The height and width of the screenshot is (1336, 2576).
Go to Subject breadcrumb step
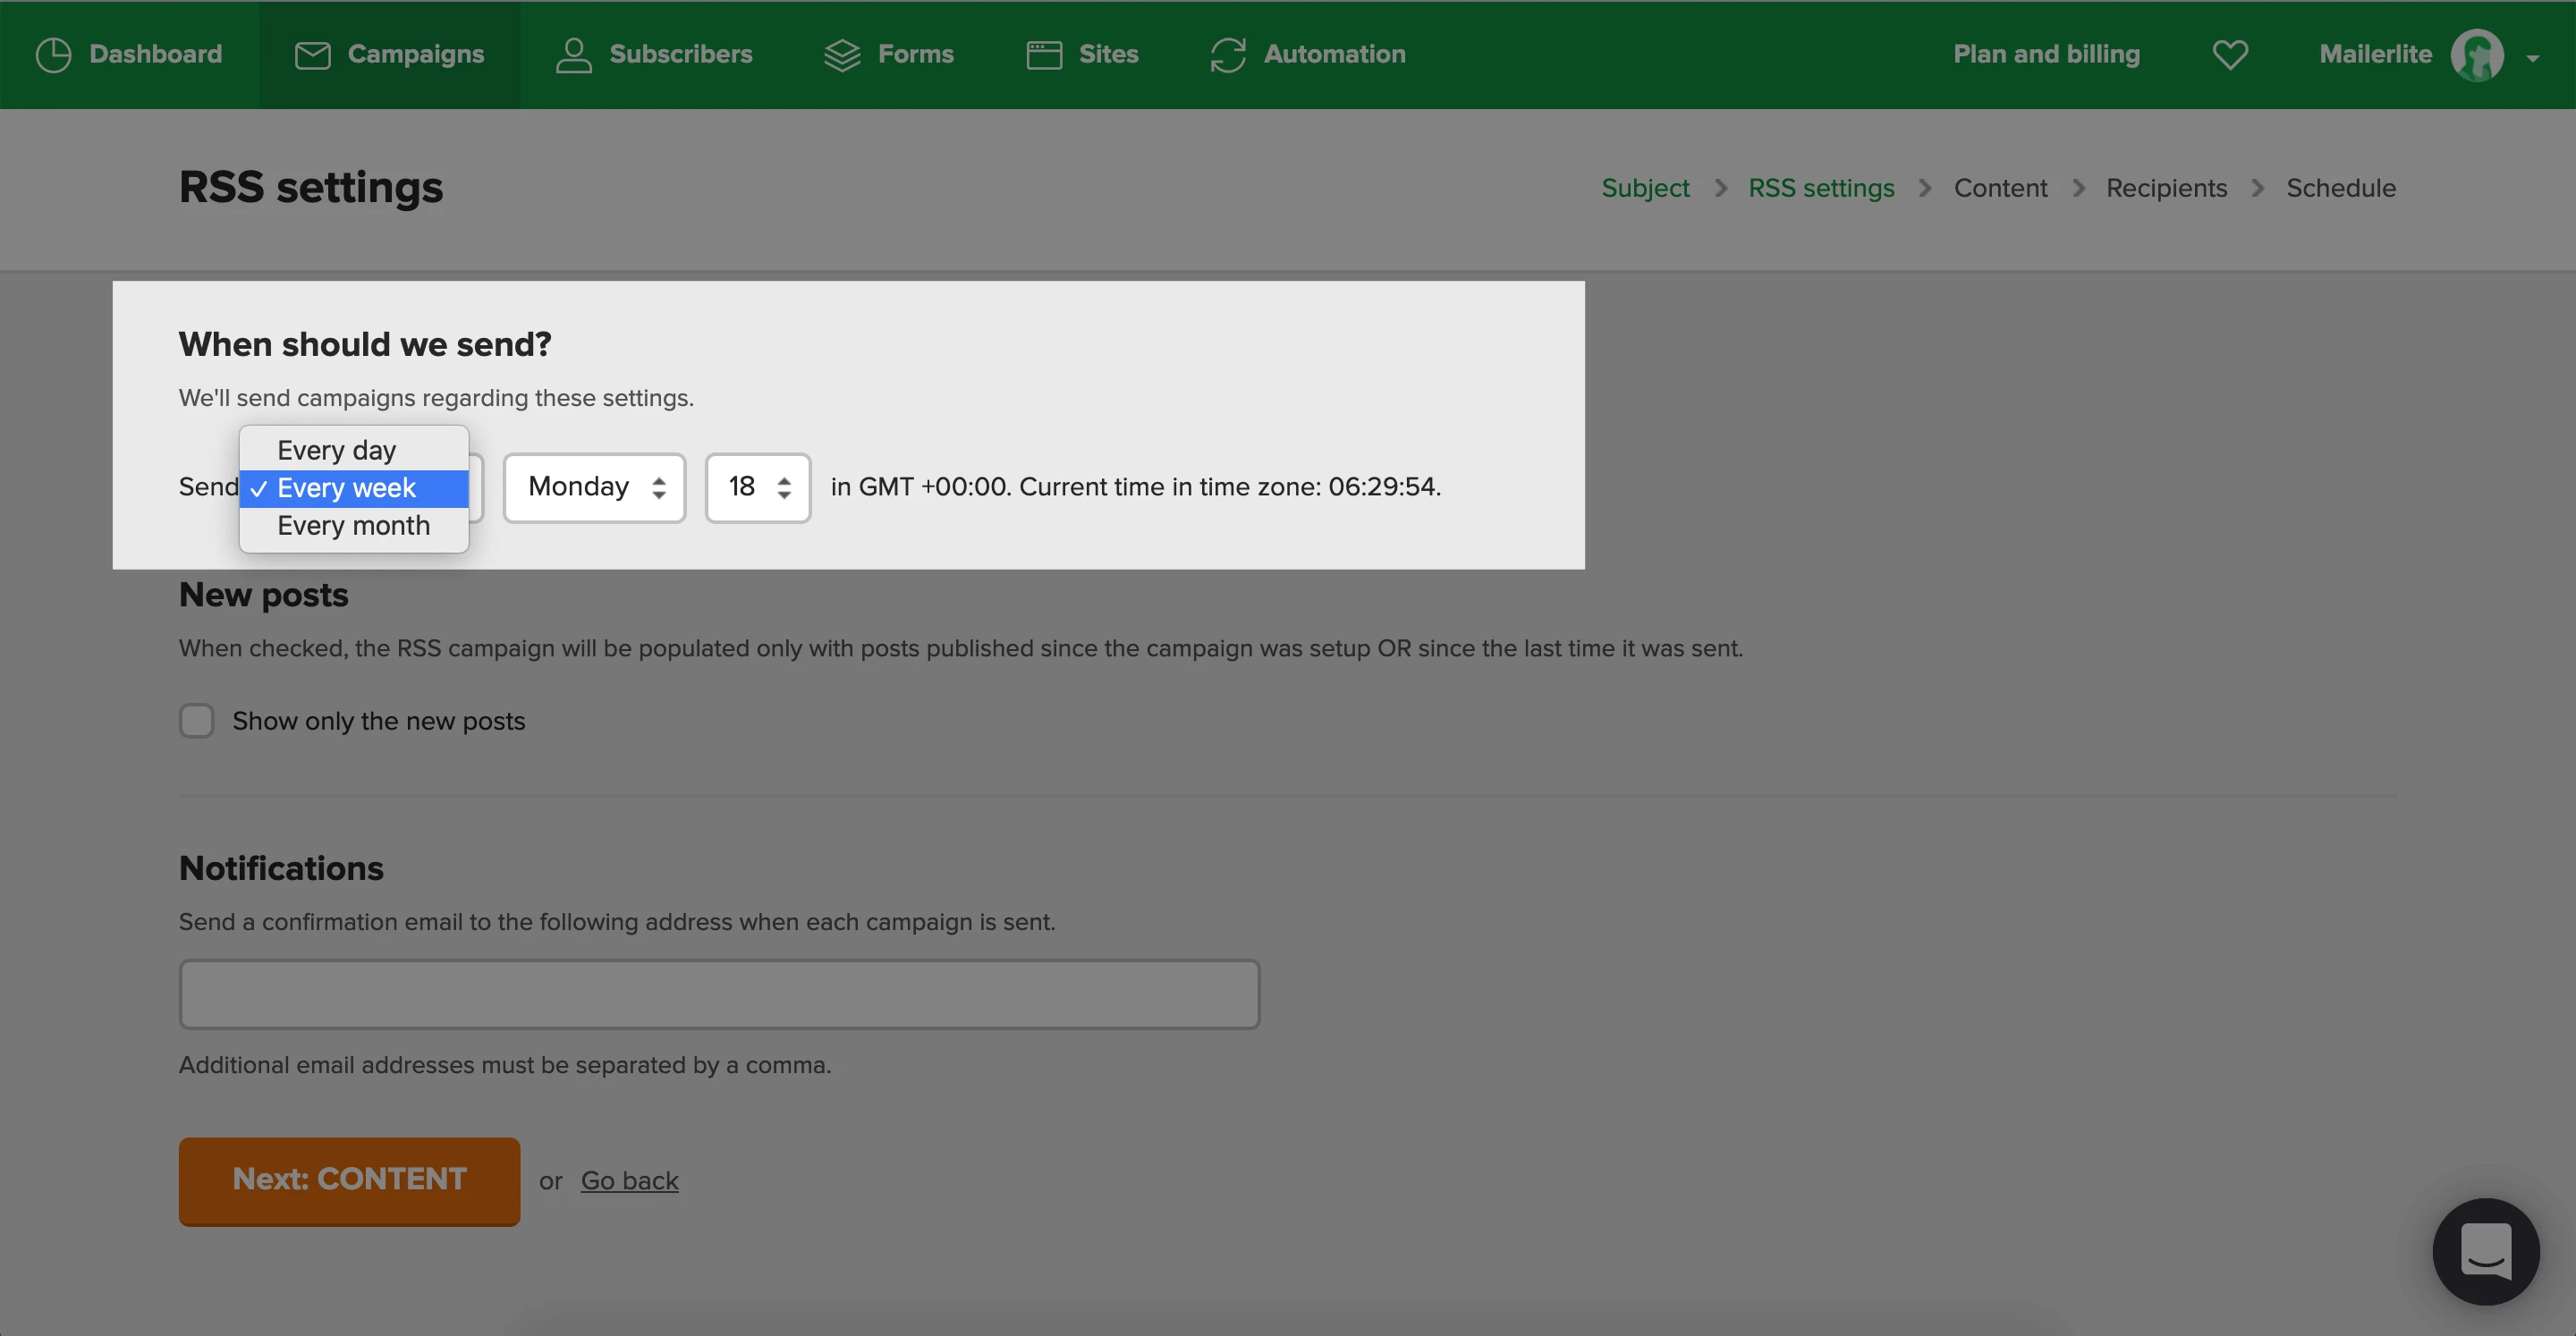[1644, 188]
